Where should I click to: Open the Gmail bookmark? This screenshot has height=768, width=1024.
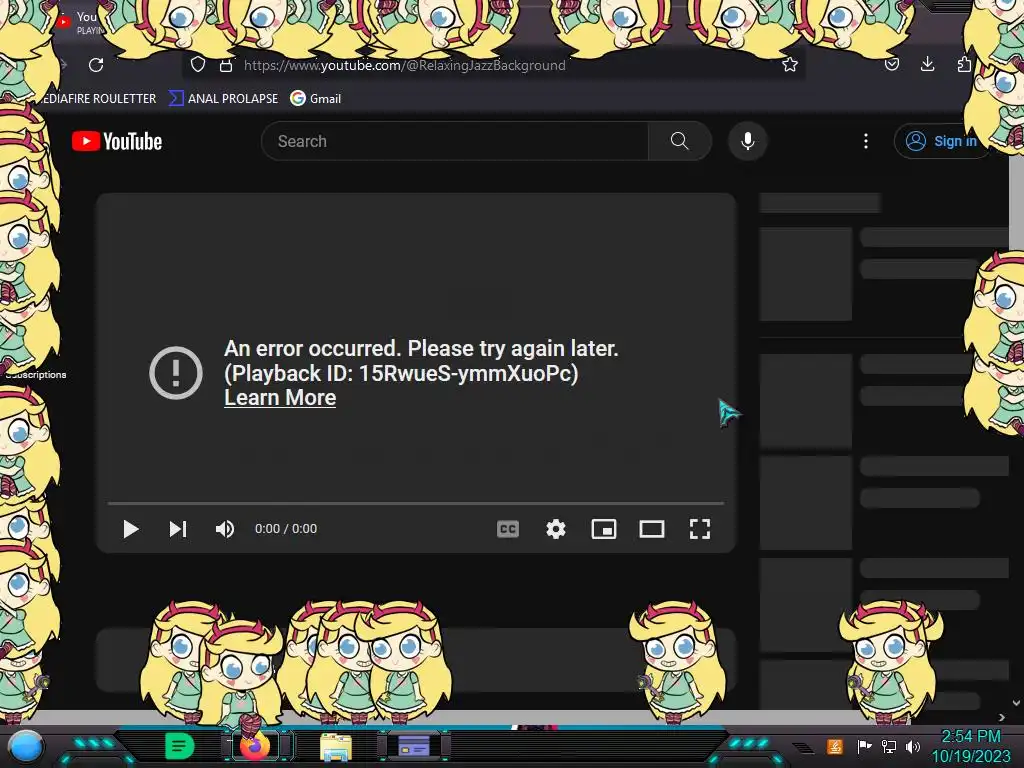[316, 99]
